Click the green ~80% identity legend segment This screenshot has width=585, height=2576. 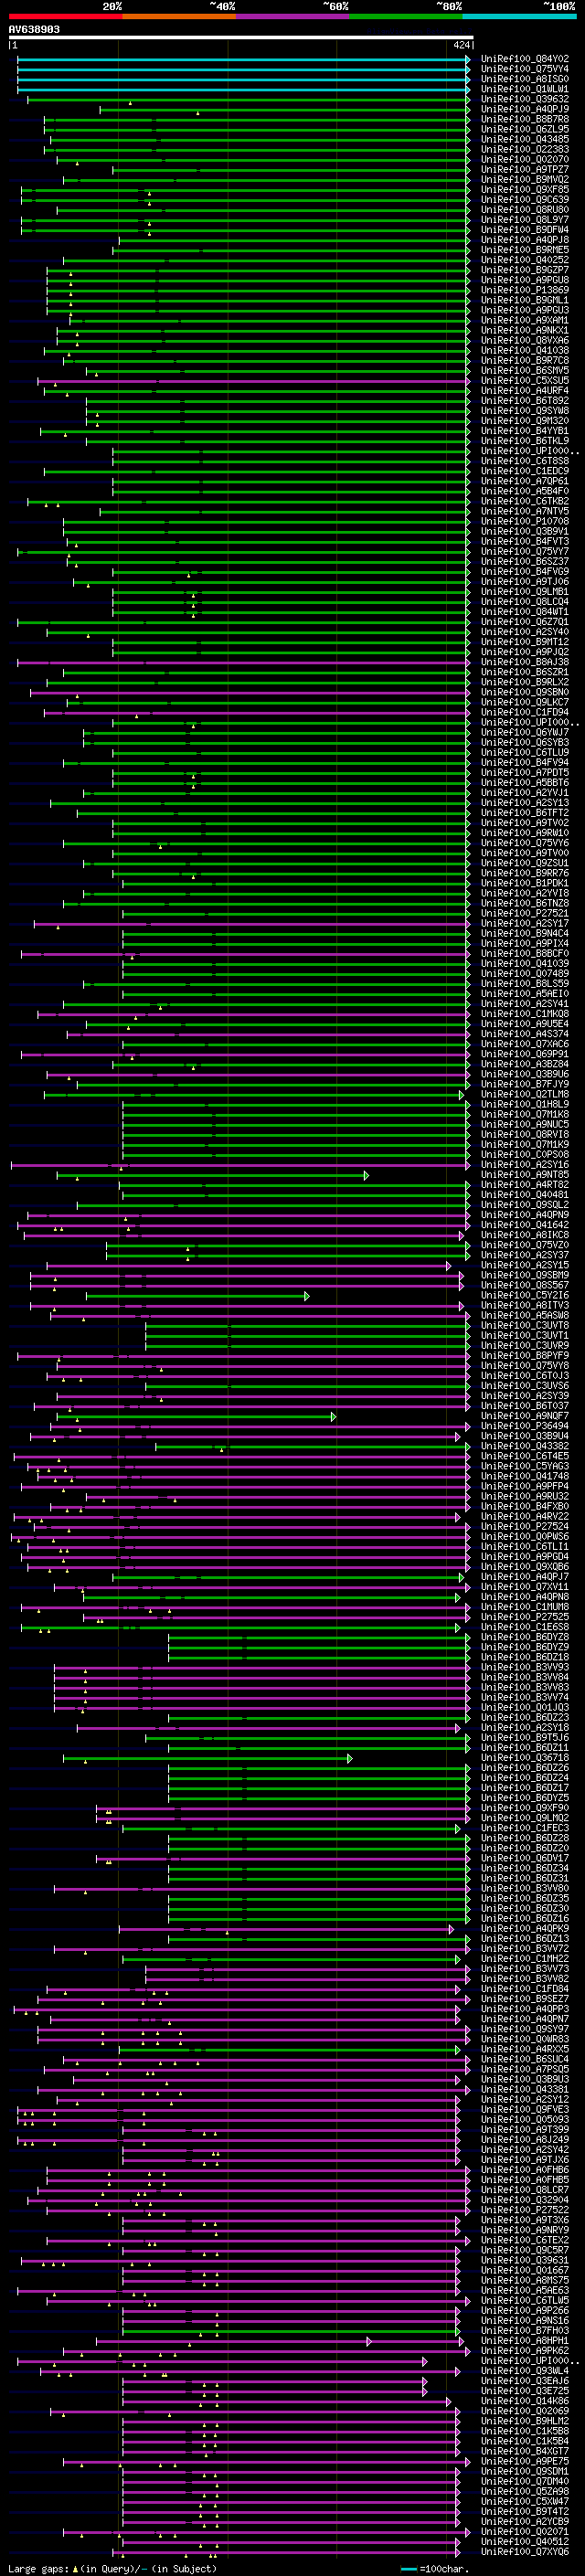(406, 16)
